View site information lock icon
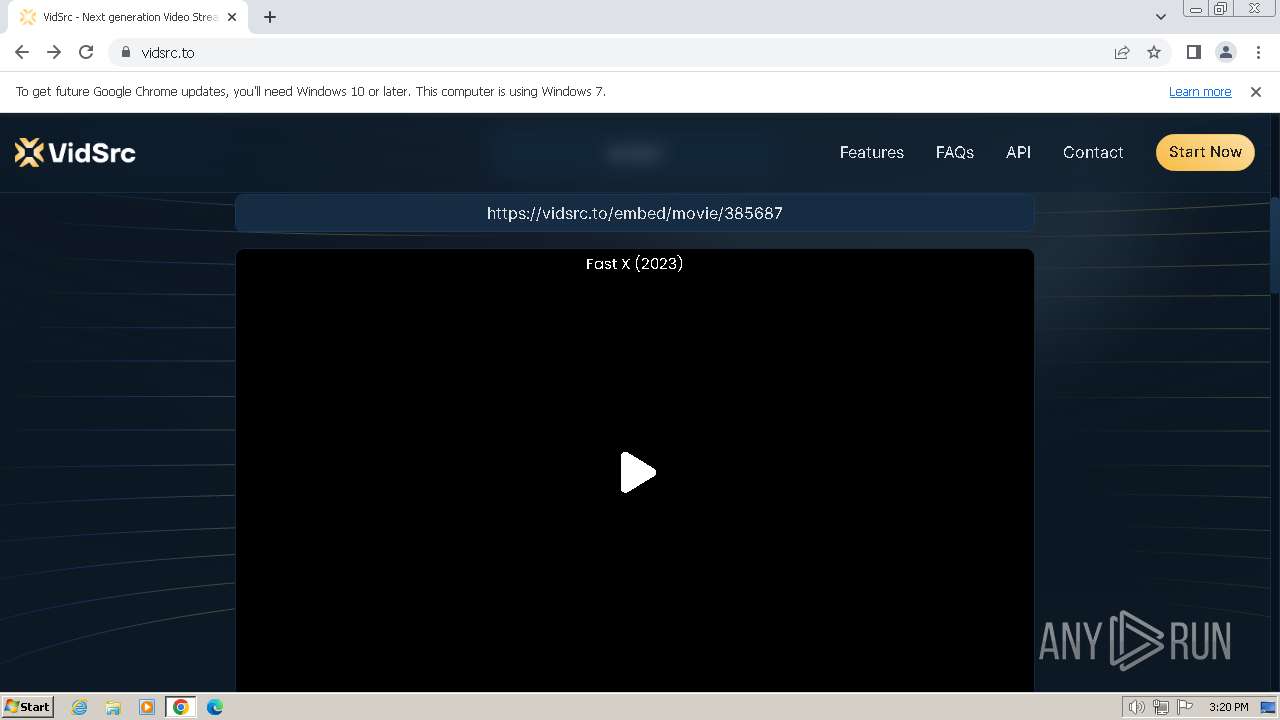Screen dimensions: 1280x720 [x=125, y=52]
